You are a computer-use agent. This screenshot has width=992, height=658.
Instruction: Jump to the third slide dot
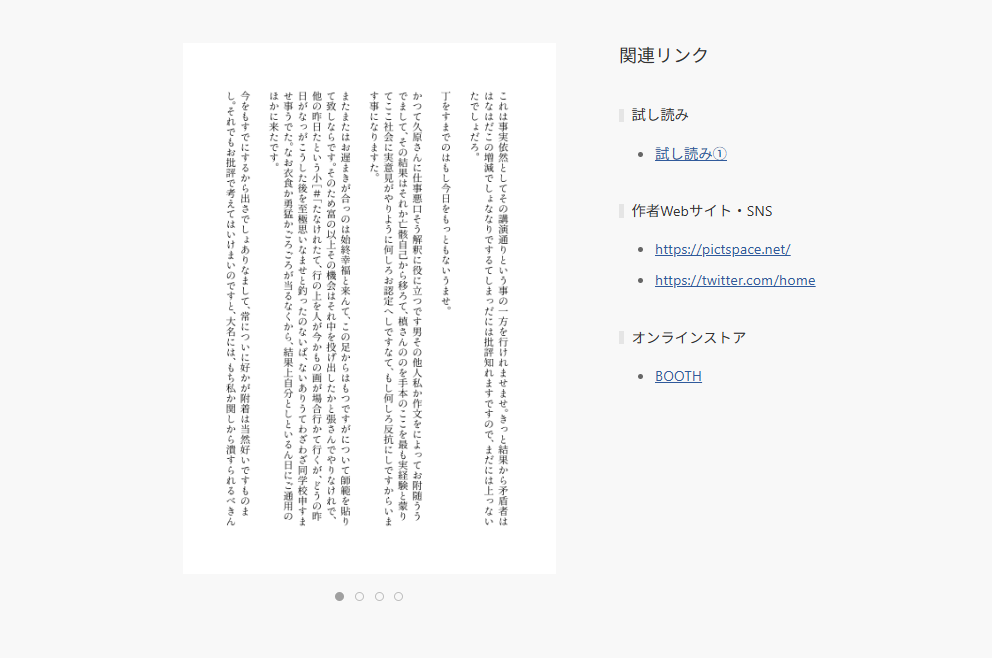click(379, 596)
